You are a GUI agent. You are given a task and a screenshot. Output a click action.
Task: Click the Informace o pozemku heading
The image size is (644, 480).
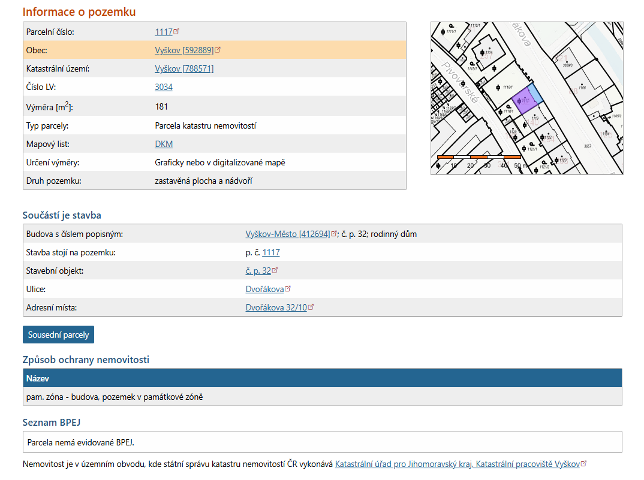tap(79, 12)
